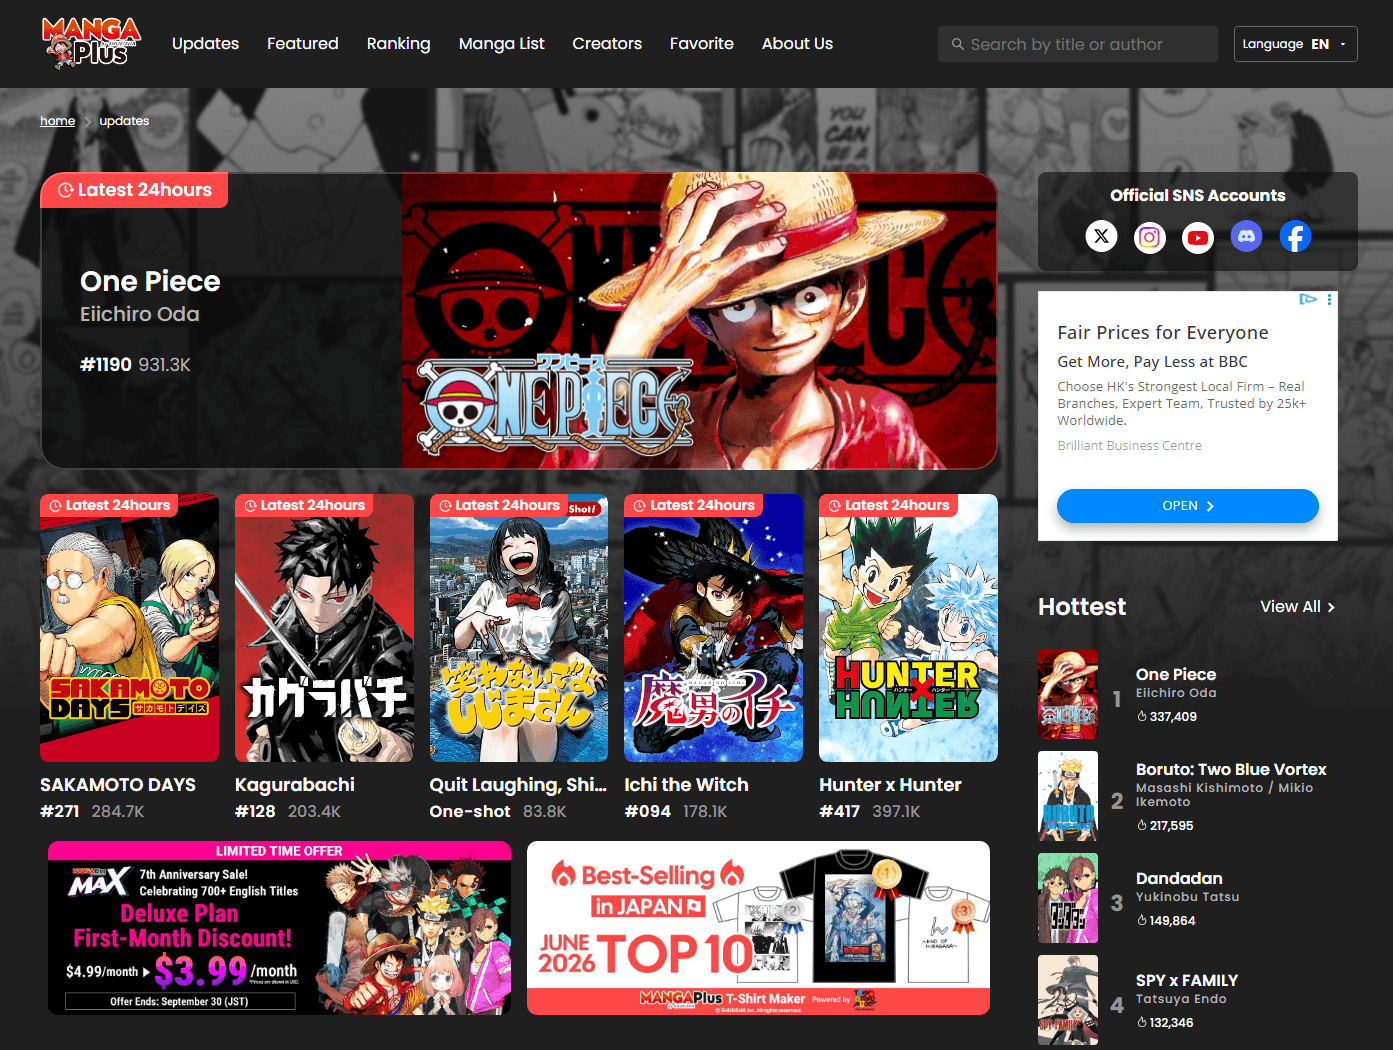The width and height of the screenshot is (1393, 1050).
Task: Click chapter #417 under Hunter x Hunter
Action: click(x=839, y=812)
